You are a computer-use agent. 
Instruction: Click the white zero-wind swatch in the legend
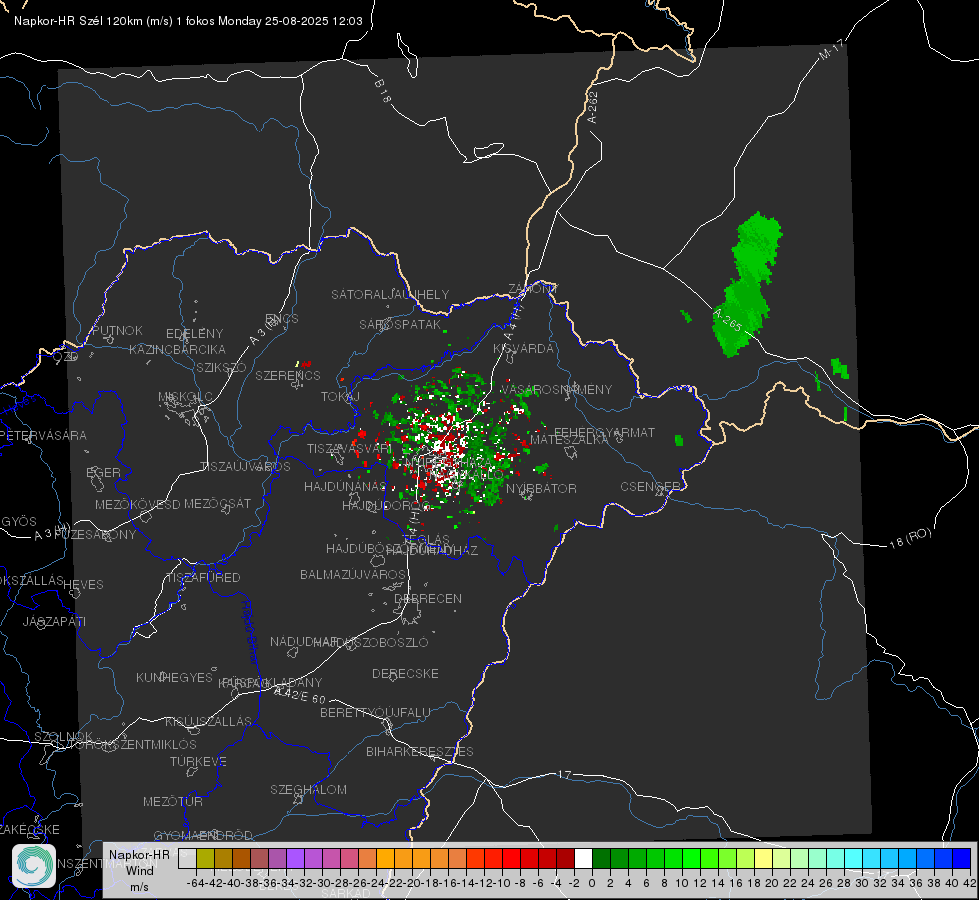point(583,858)
